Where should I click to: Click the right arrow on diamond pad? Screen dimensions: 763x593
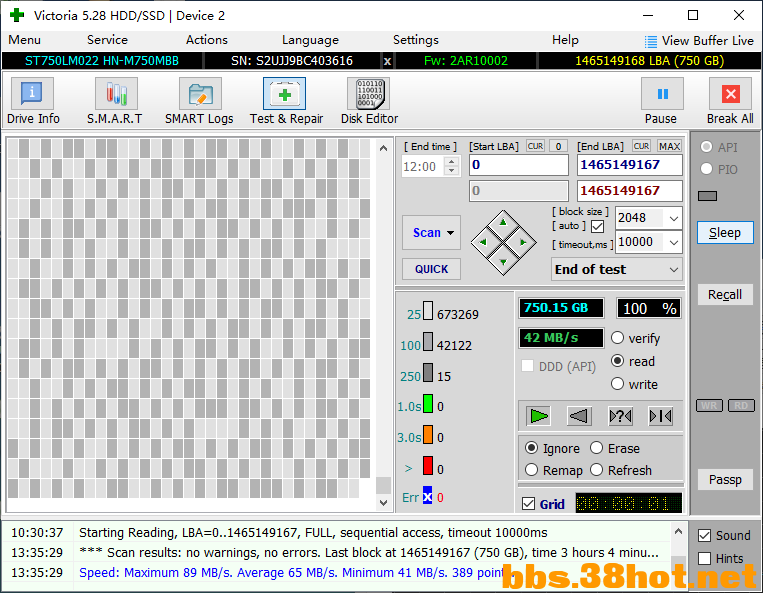[x=523, y=242]
